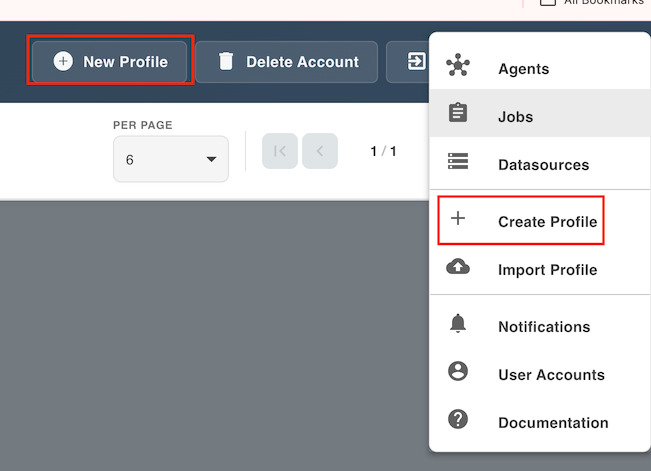The width and height of the screenshot is (651, 471).
Task: Open the Per Page dropdown
Action: (x=171, y=159)
